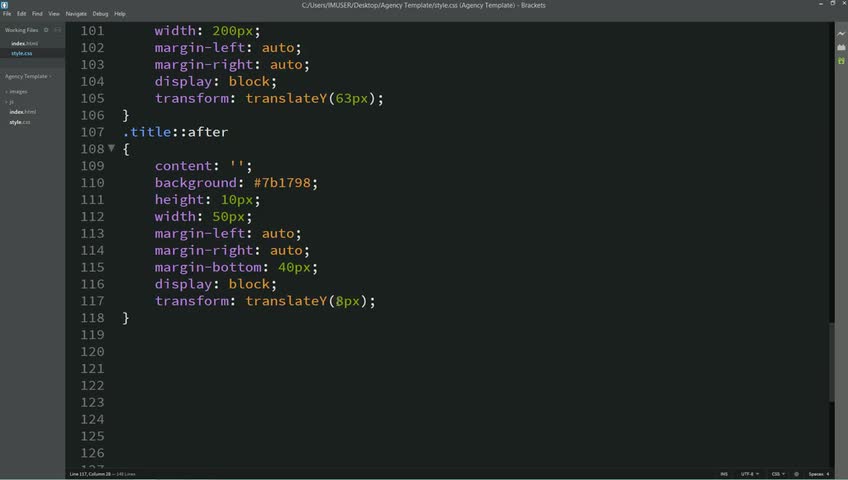Viewport: 848px width, 480px height.
Task: Open index.html in the project tree
Action: (x=23, y=112)
